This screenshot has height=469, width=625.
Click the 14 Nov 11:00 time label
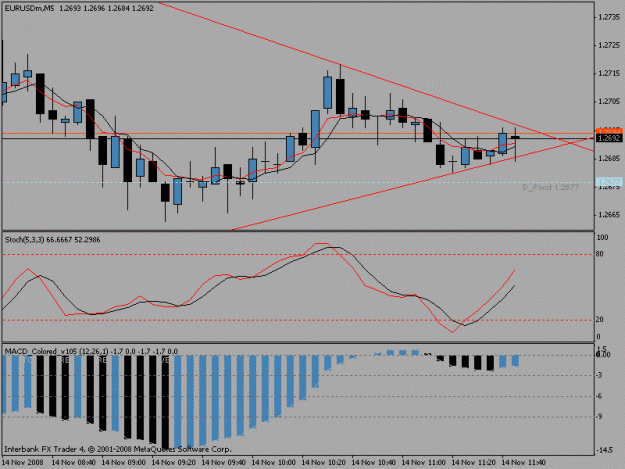[x=424, y=462]
